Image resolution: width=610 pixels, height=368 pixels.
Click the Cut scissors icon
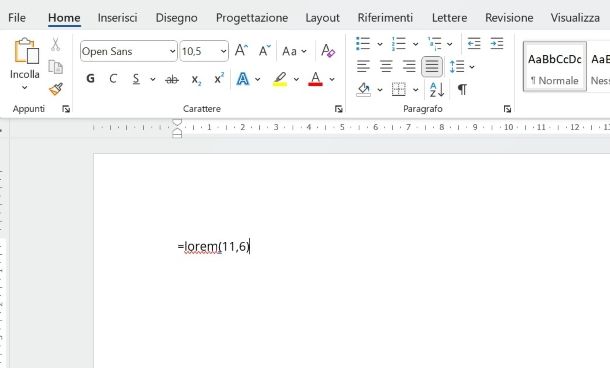(x=56, y=44)
